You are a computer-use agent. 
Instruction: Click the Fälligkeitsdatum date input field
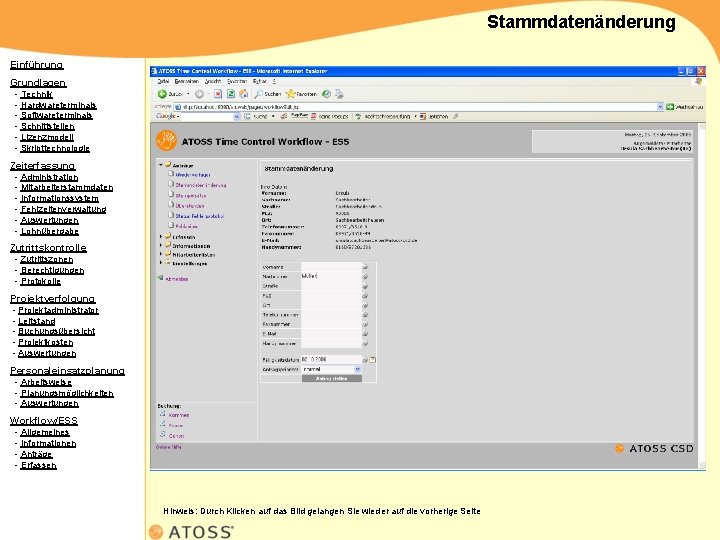tap(331, 360)
